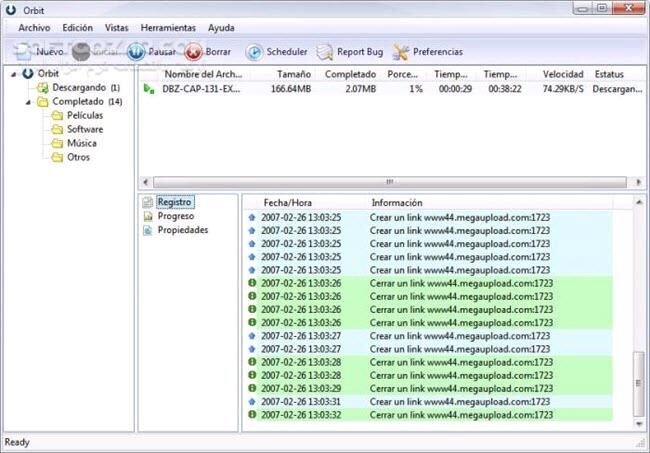650x453 pixels.
Task: Click the Progreso chart icon
Action: [x=148, y=216]
